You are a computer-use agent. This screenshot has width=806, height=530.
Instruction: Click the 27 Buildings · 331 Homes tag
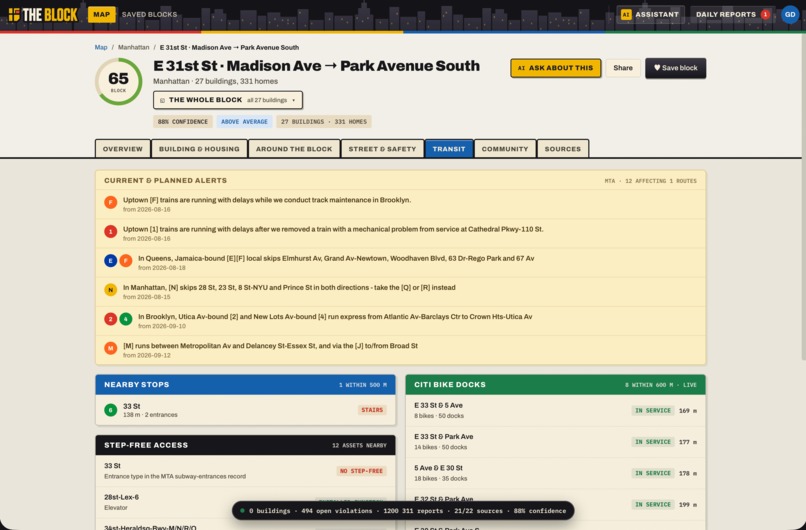tap(324, 122)
